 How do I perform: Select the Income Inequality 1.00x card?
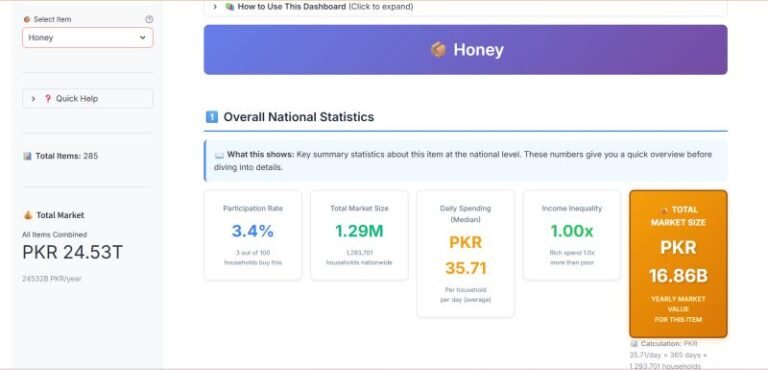pos(572,235)
